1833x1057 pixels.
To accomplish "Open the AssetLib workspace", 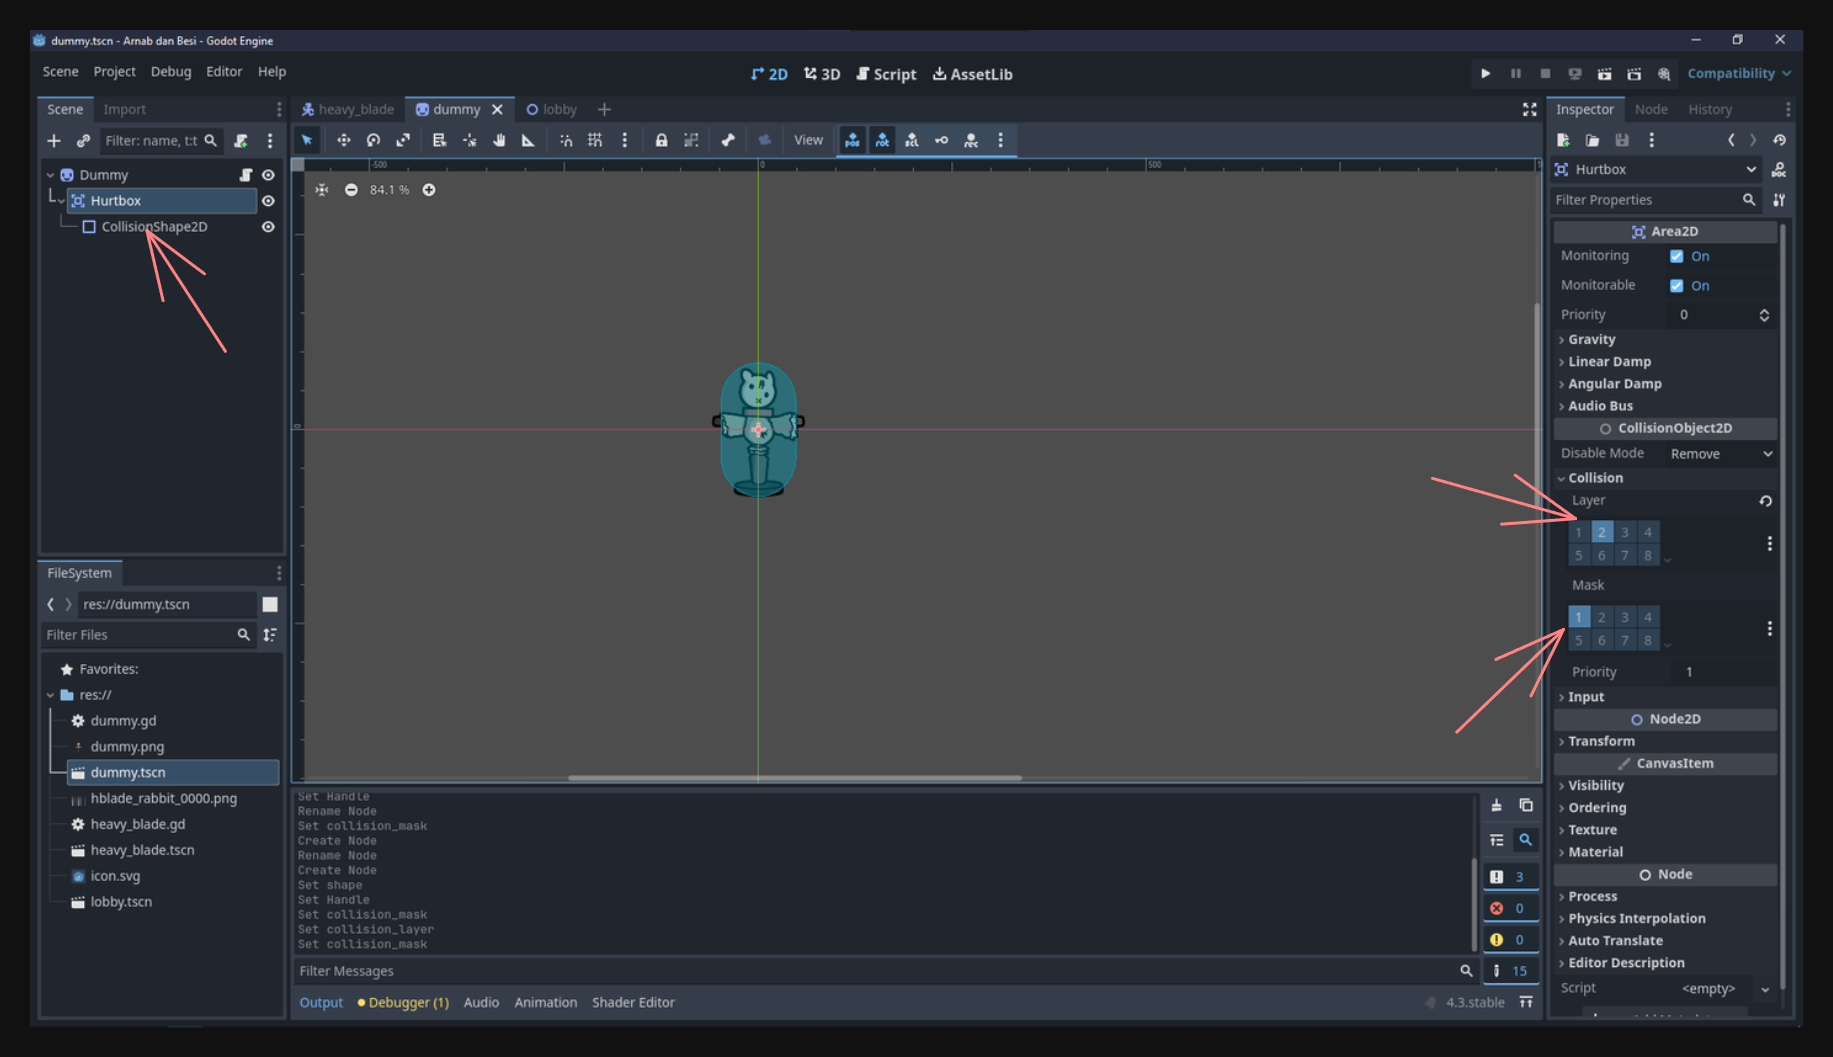I will 972,74.
